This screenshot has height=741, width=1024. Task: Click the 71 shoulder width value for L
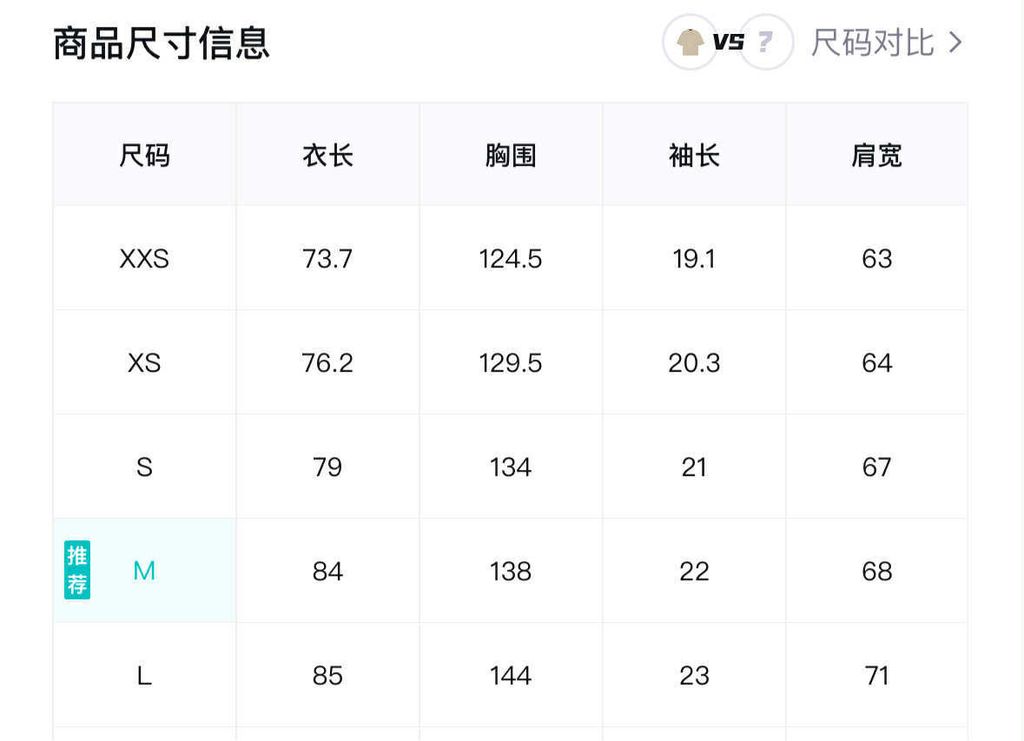pyautogui.click(x=877, y=676)
